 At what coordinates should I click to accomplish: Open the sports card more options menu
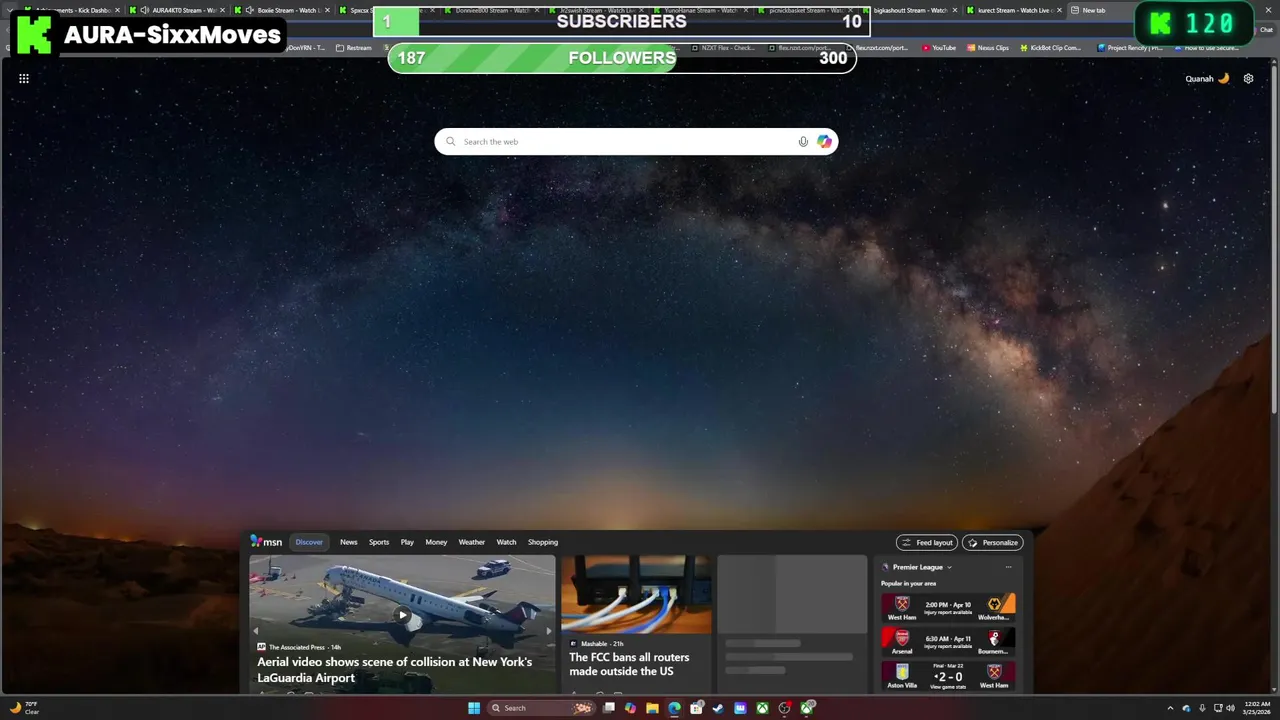pos(1008,567)
